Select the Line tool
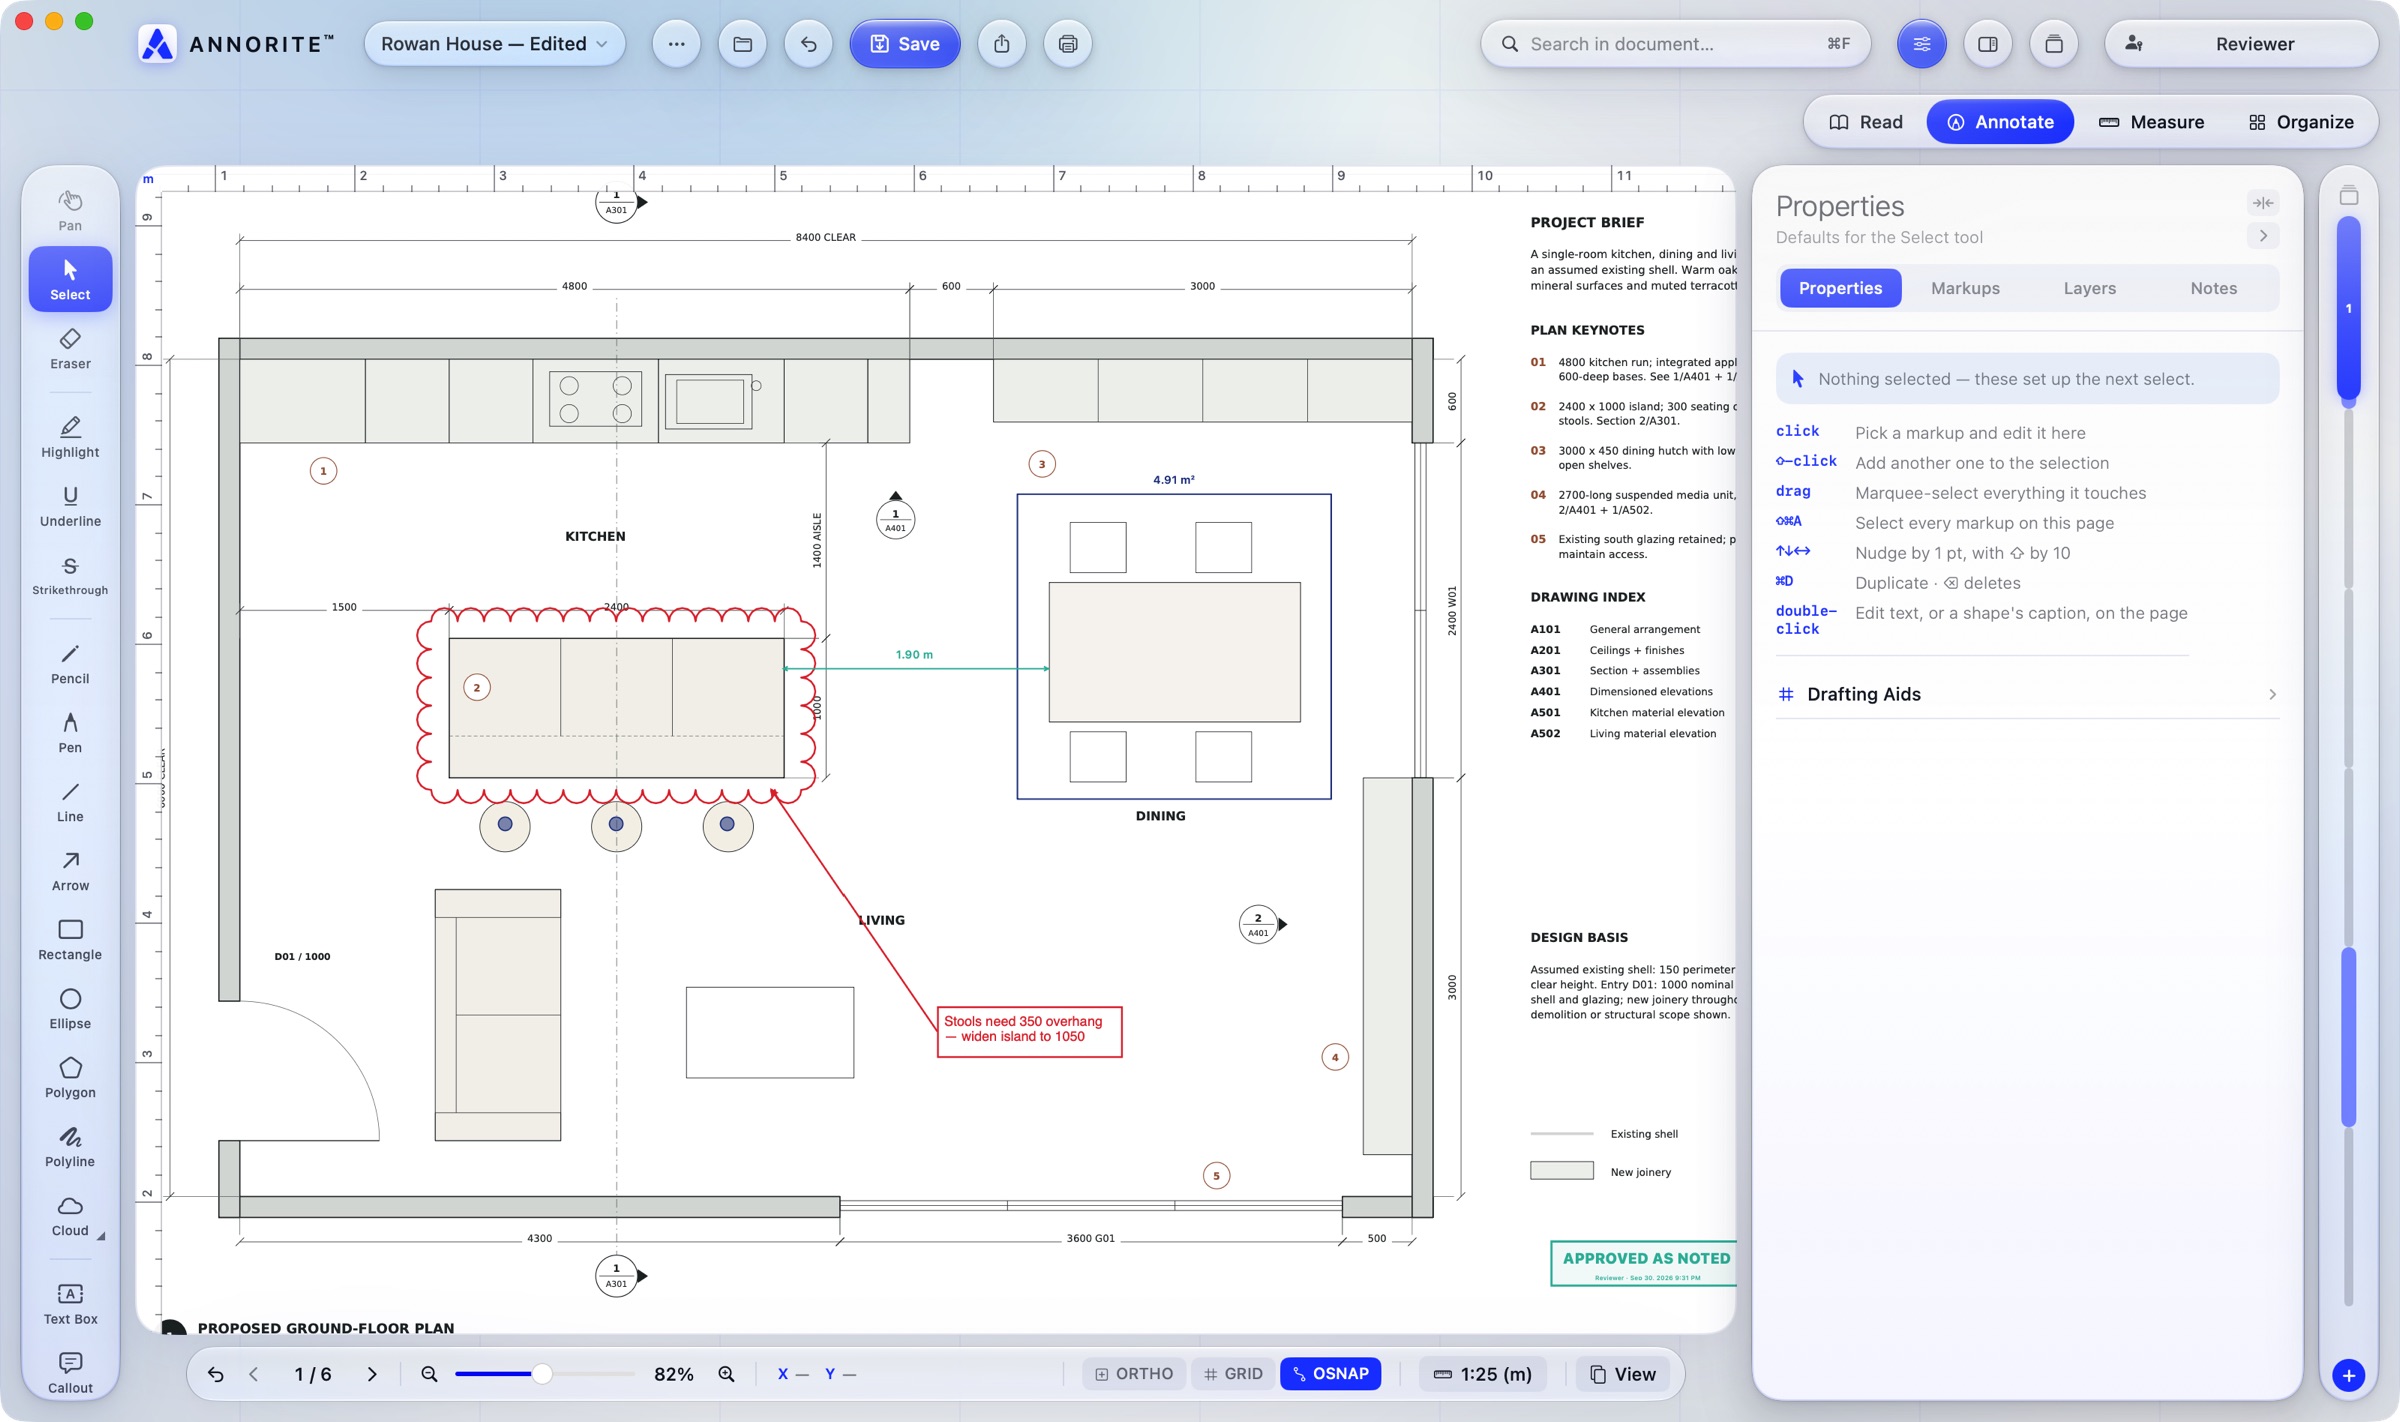Viewport: 2400px width, 1422px height. pyautogui.click(x=70, y=801)
